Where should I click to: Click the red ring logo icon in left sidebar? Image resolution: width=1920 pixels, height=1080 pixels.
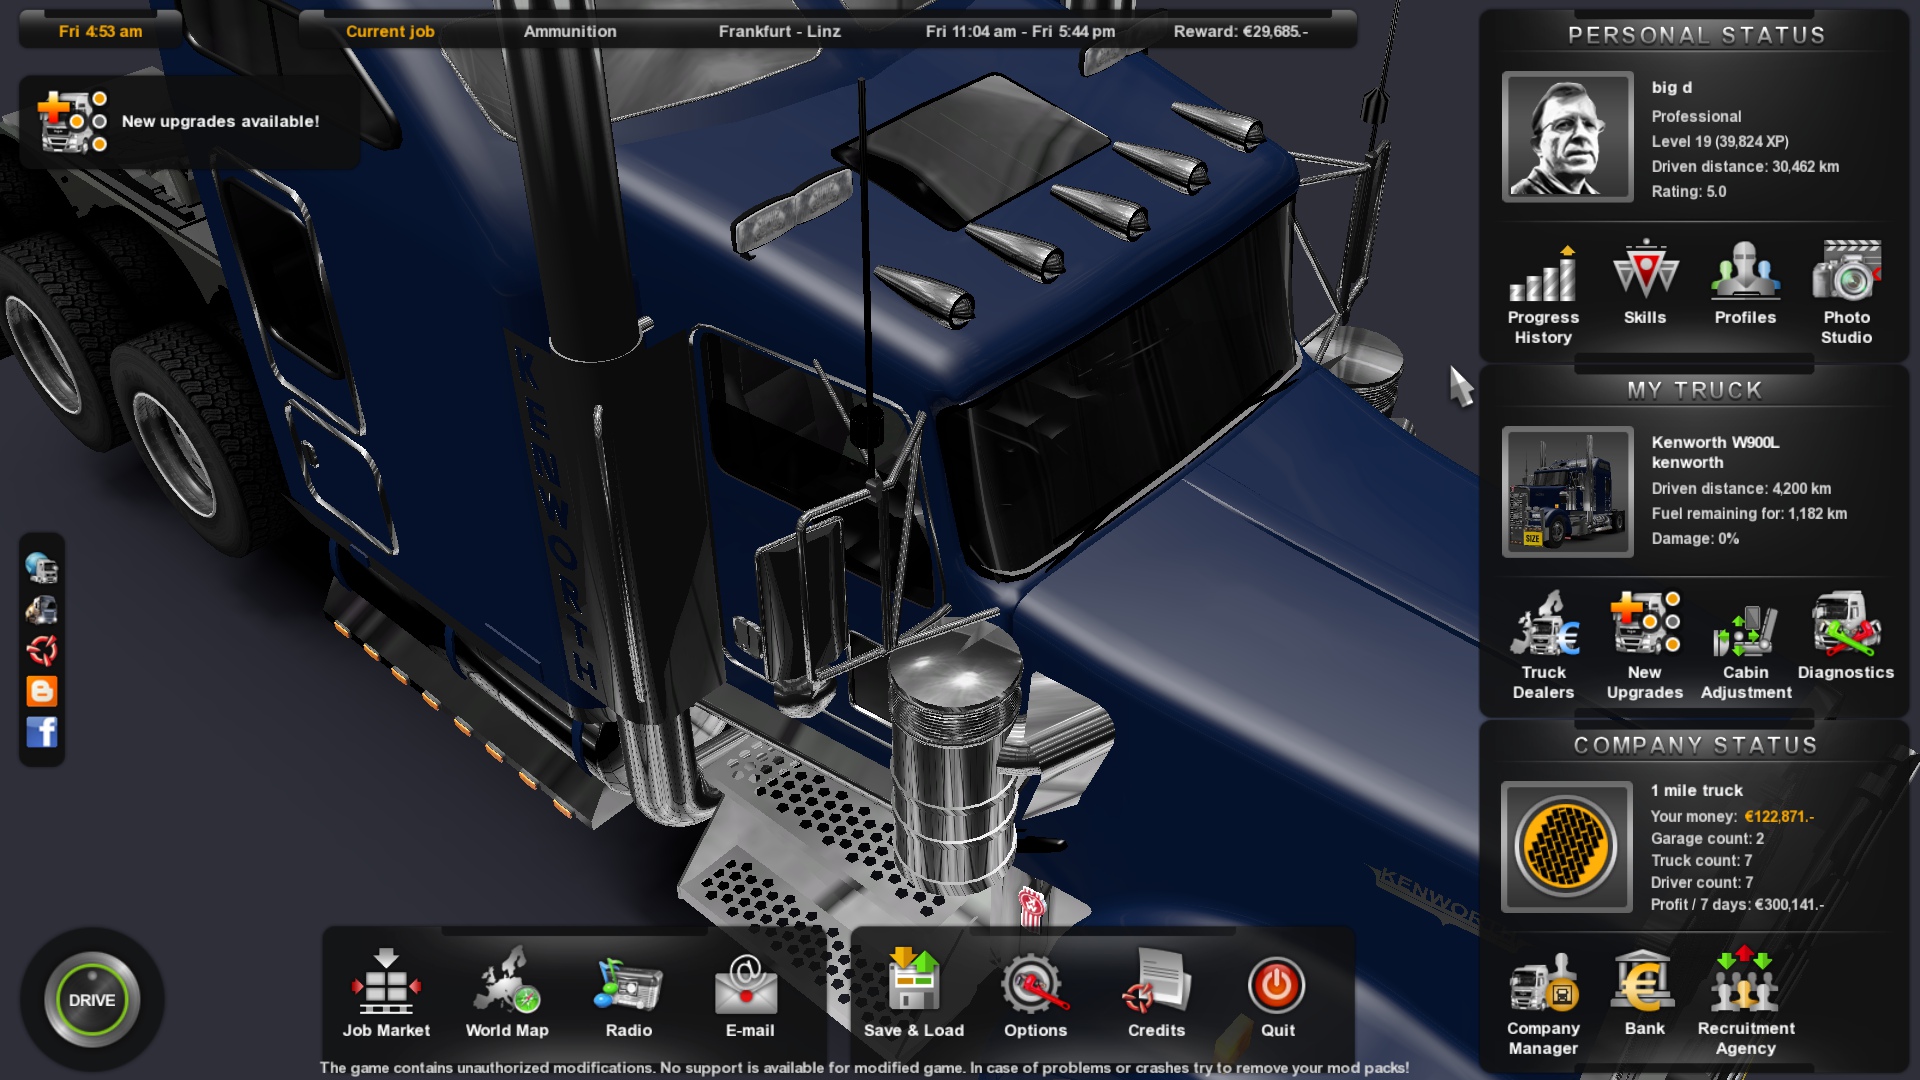pos(42,650)
